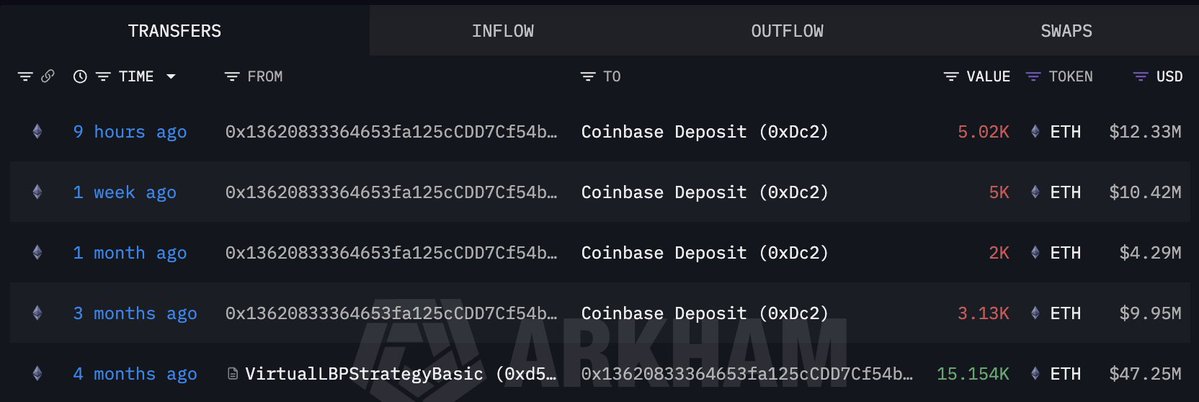Click the VALUE column filter icon
This screenshot has width=1199, height=402.
[951, 77]
